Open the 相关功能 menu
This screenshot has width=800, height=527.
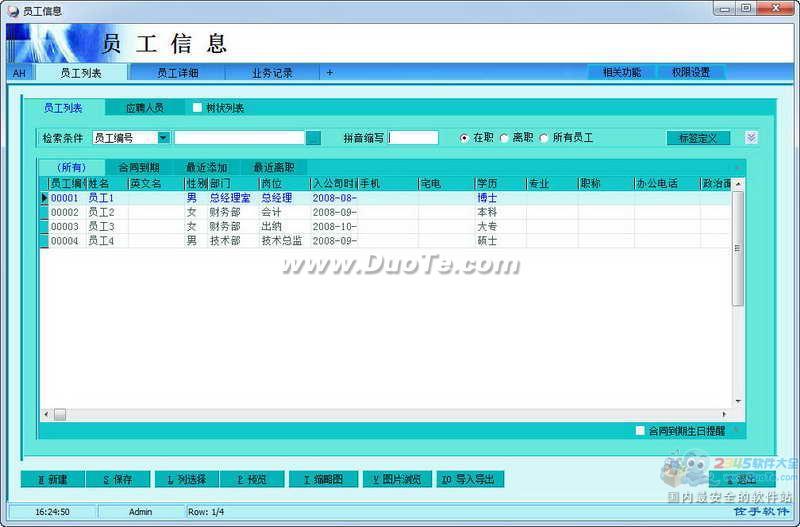(x=621, y=73)
